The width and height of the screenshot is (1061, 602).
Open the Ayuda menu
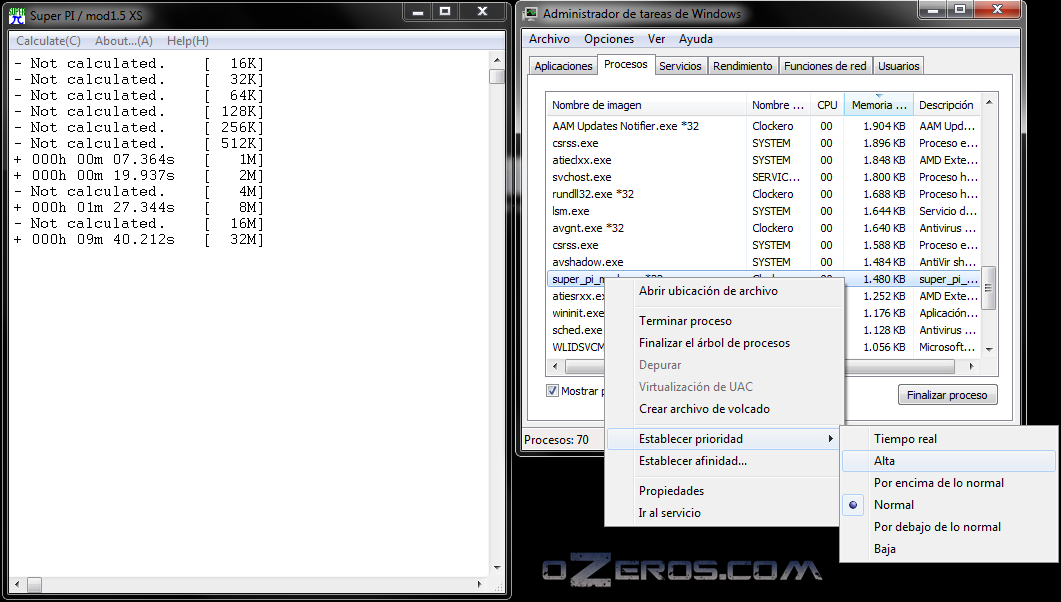click(696, 39)
